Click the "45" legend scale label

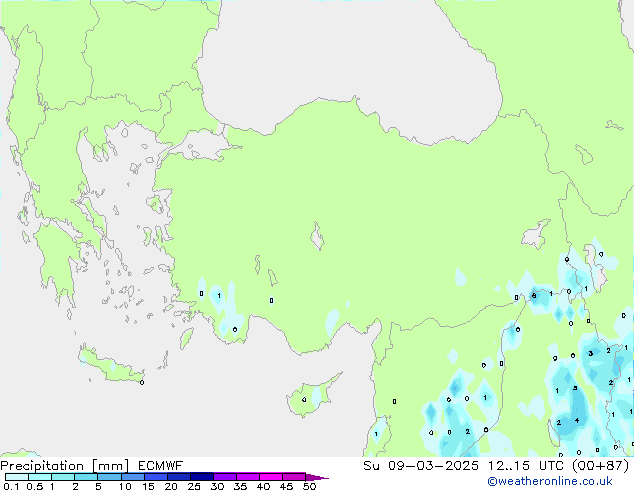point(286,486)
